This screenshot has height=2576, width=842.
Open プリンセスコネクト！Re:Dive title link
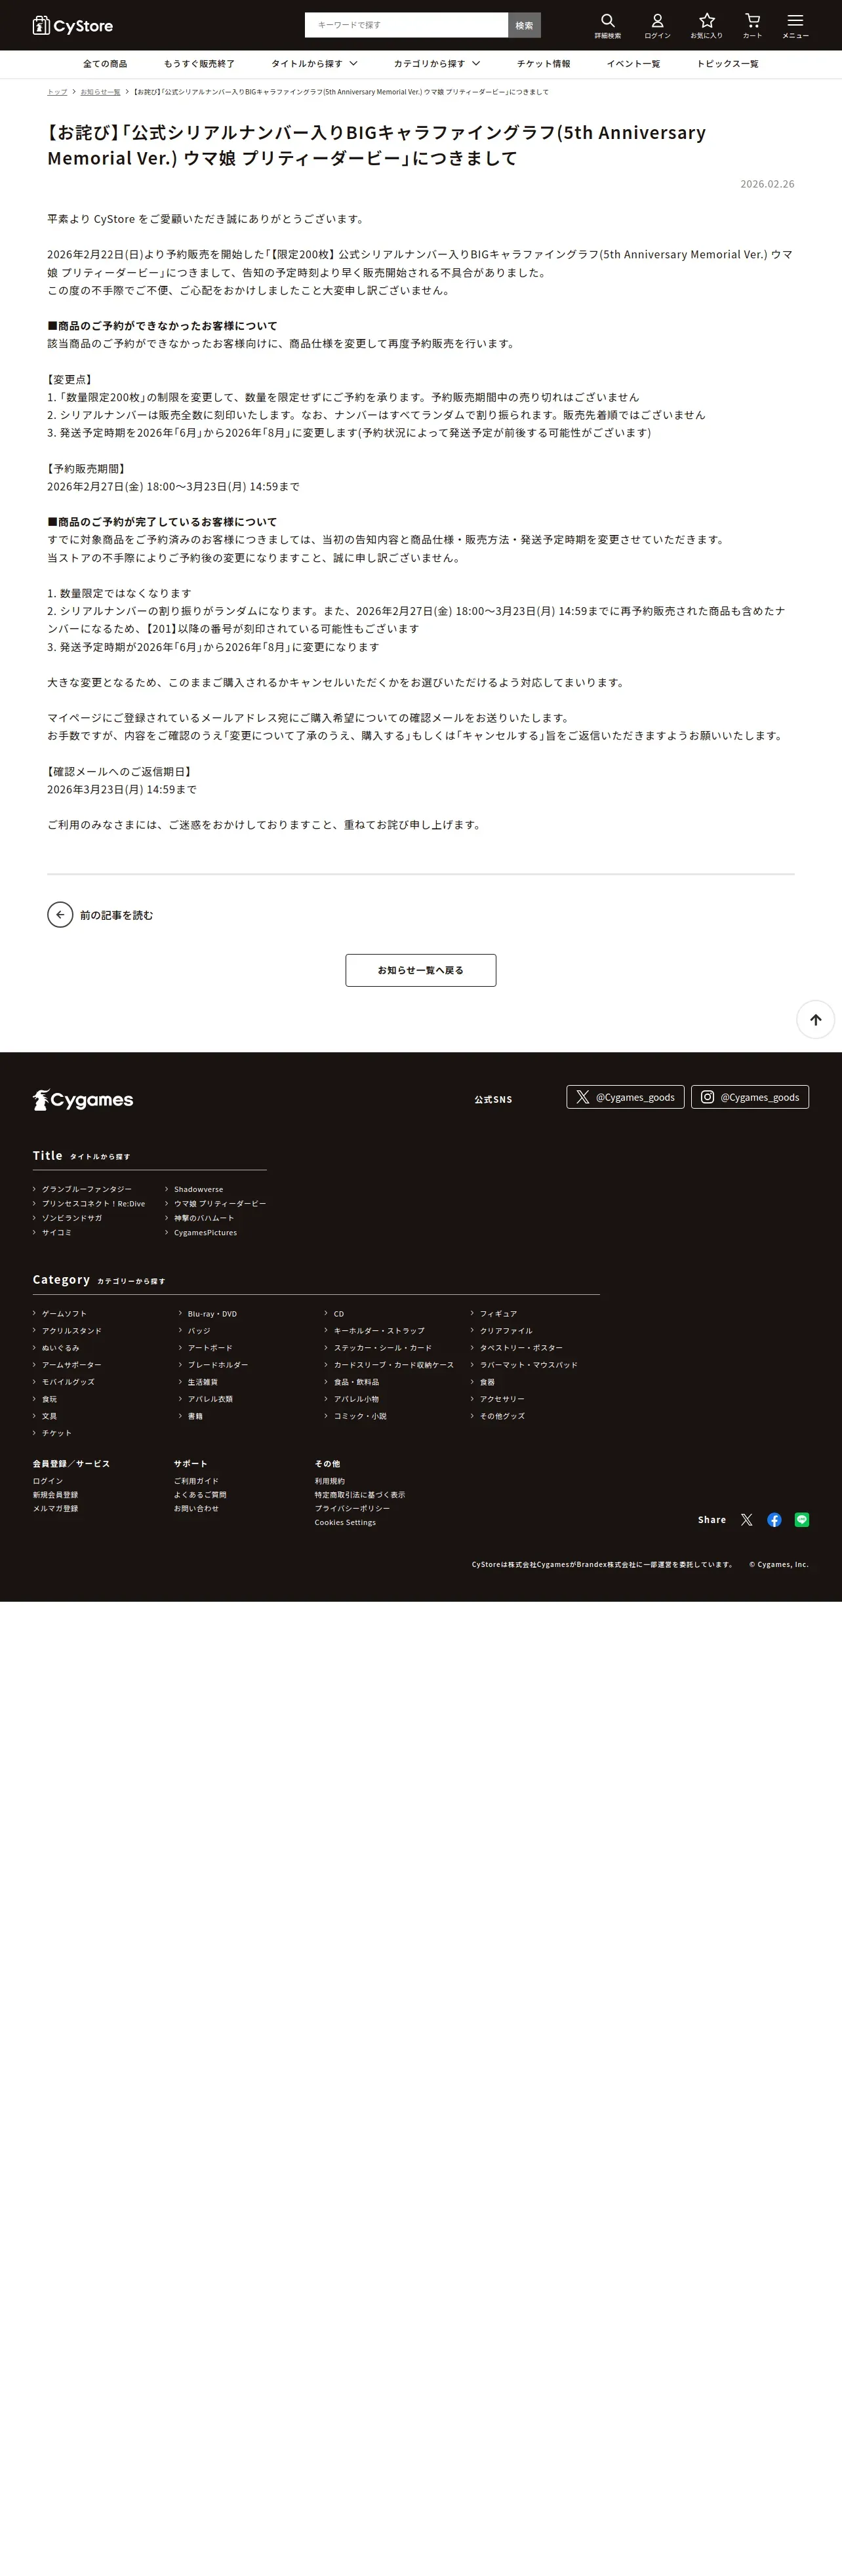click(x=93, y=1203)
